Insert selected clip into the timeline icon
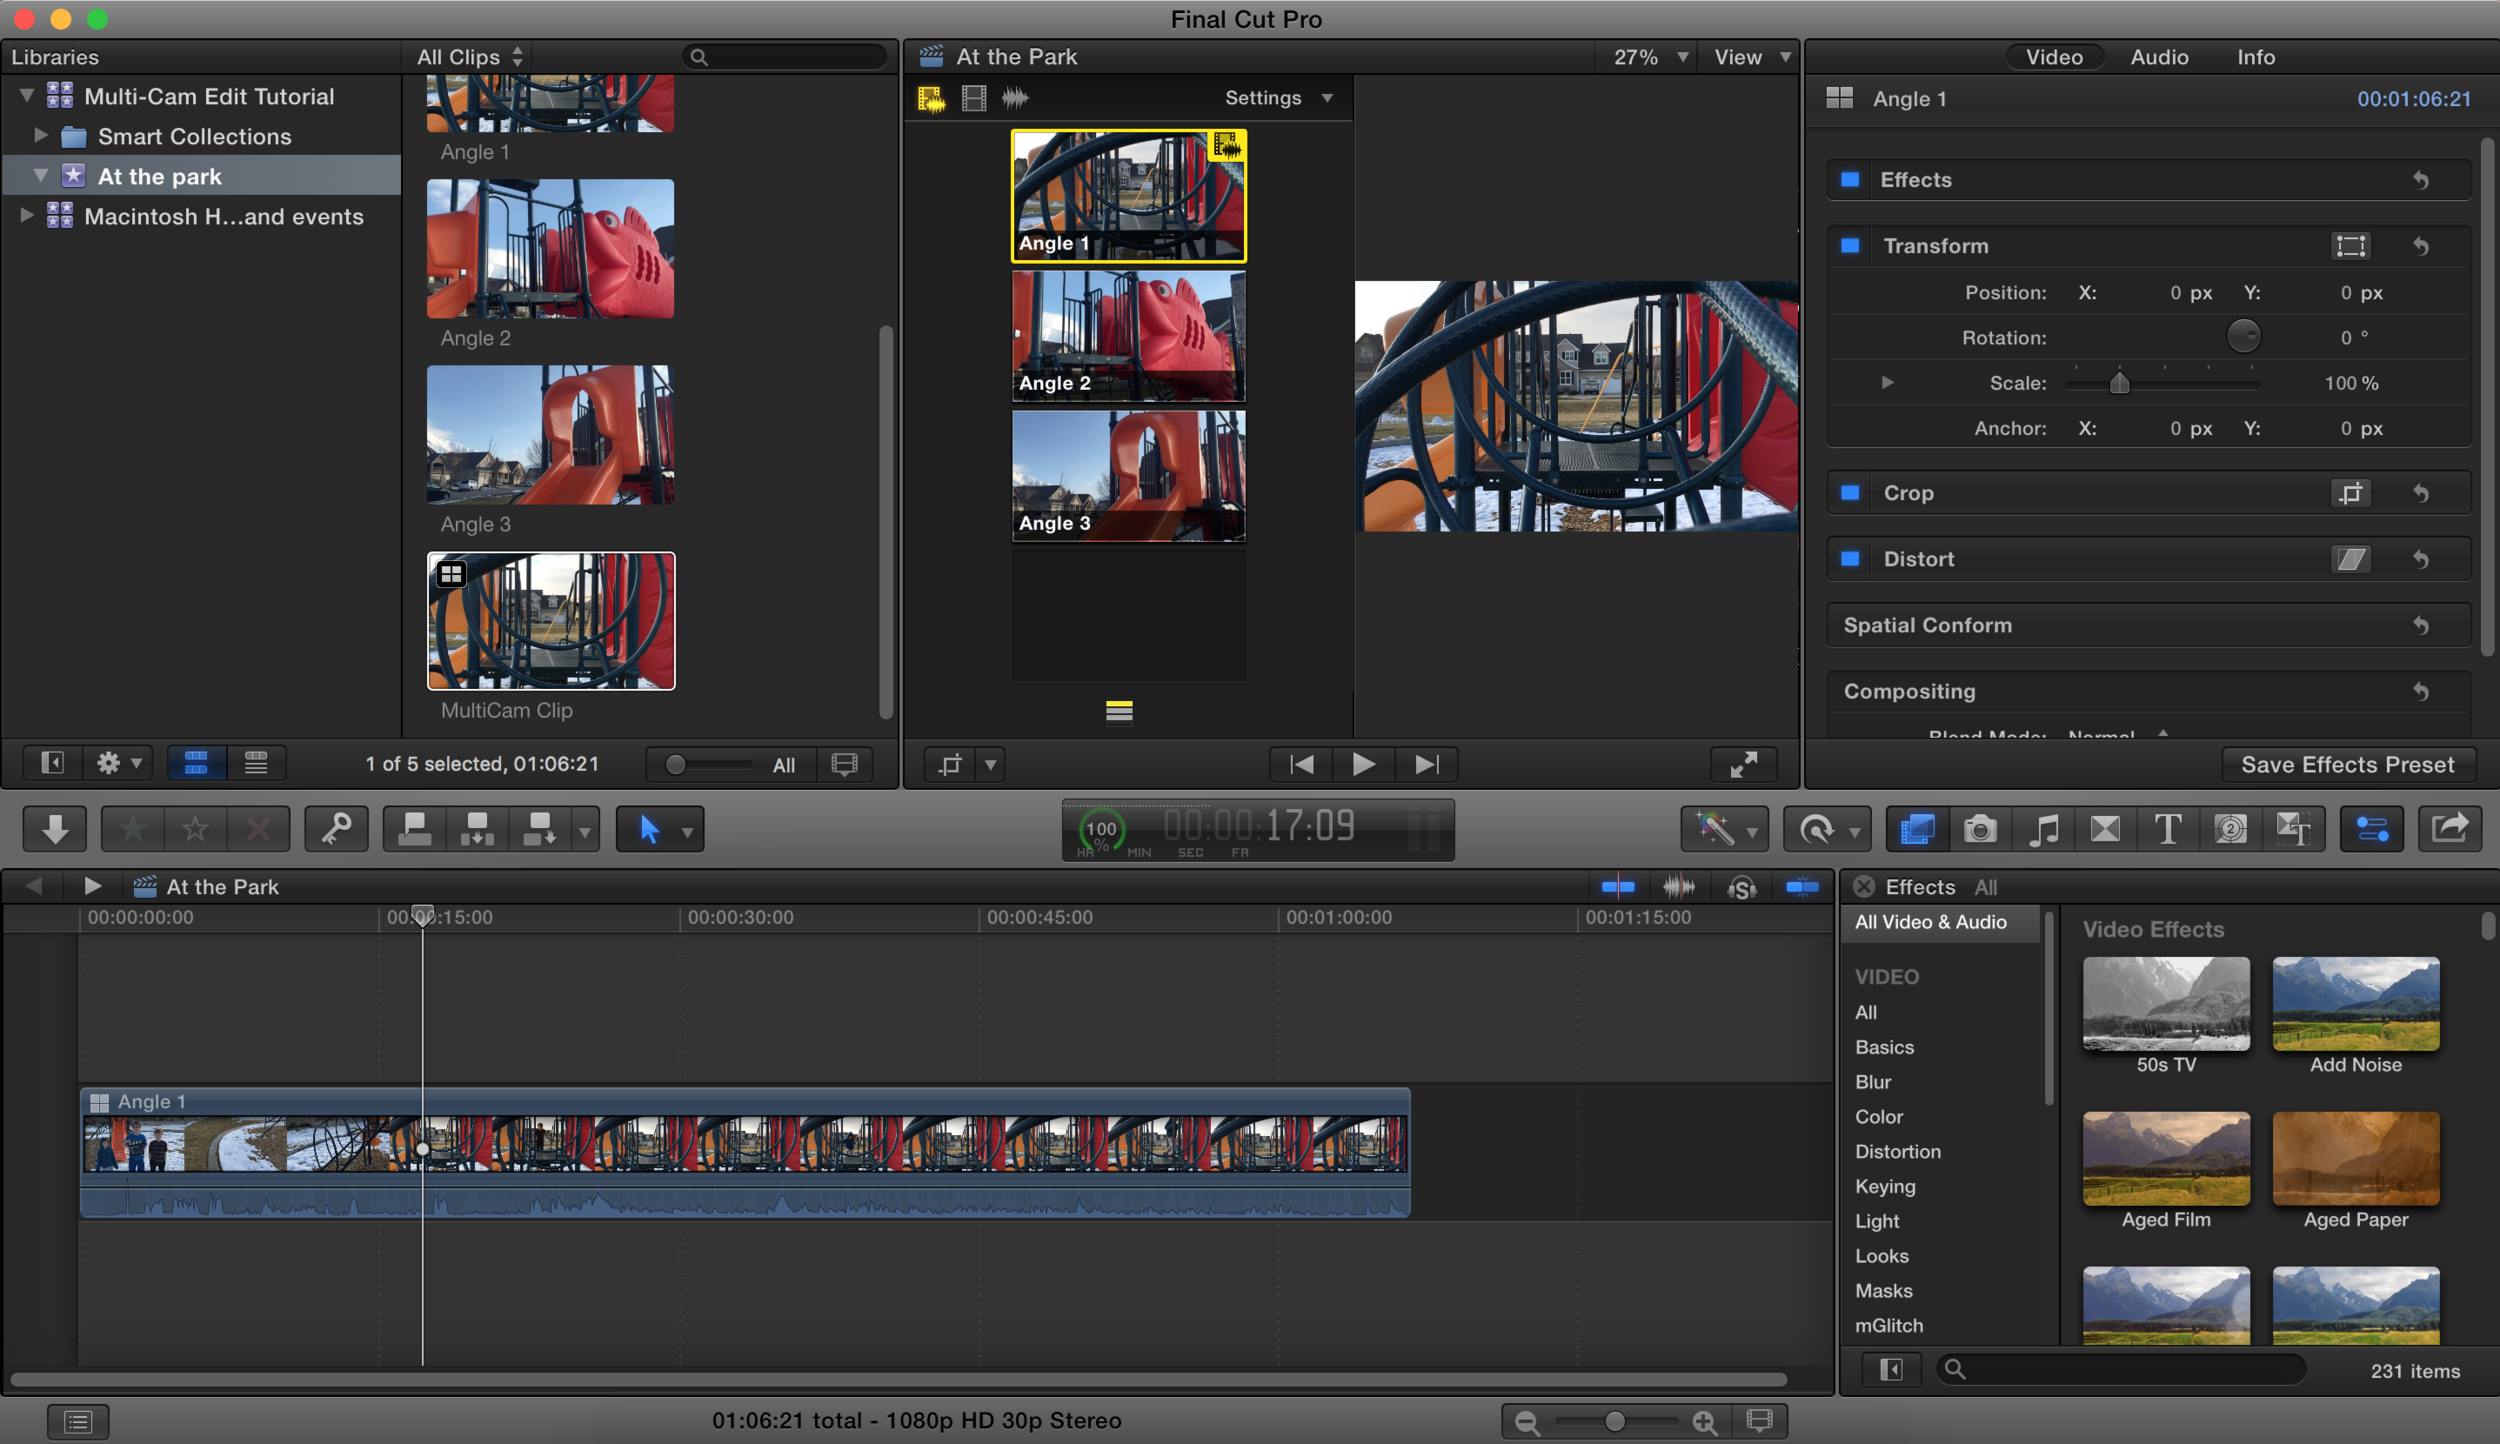Viewport: 2500px width, 1444px height. pyautogui.click(x=477, y=829)
